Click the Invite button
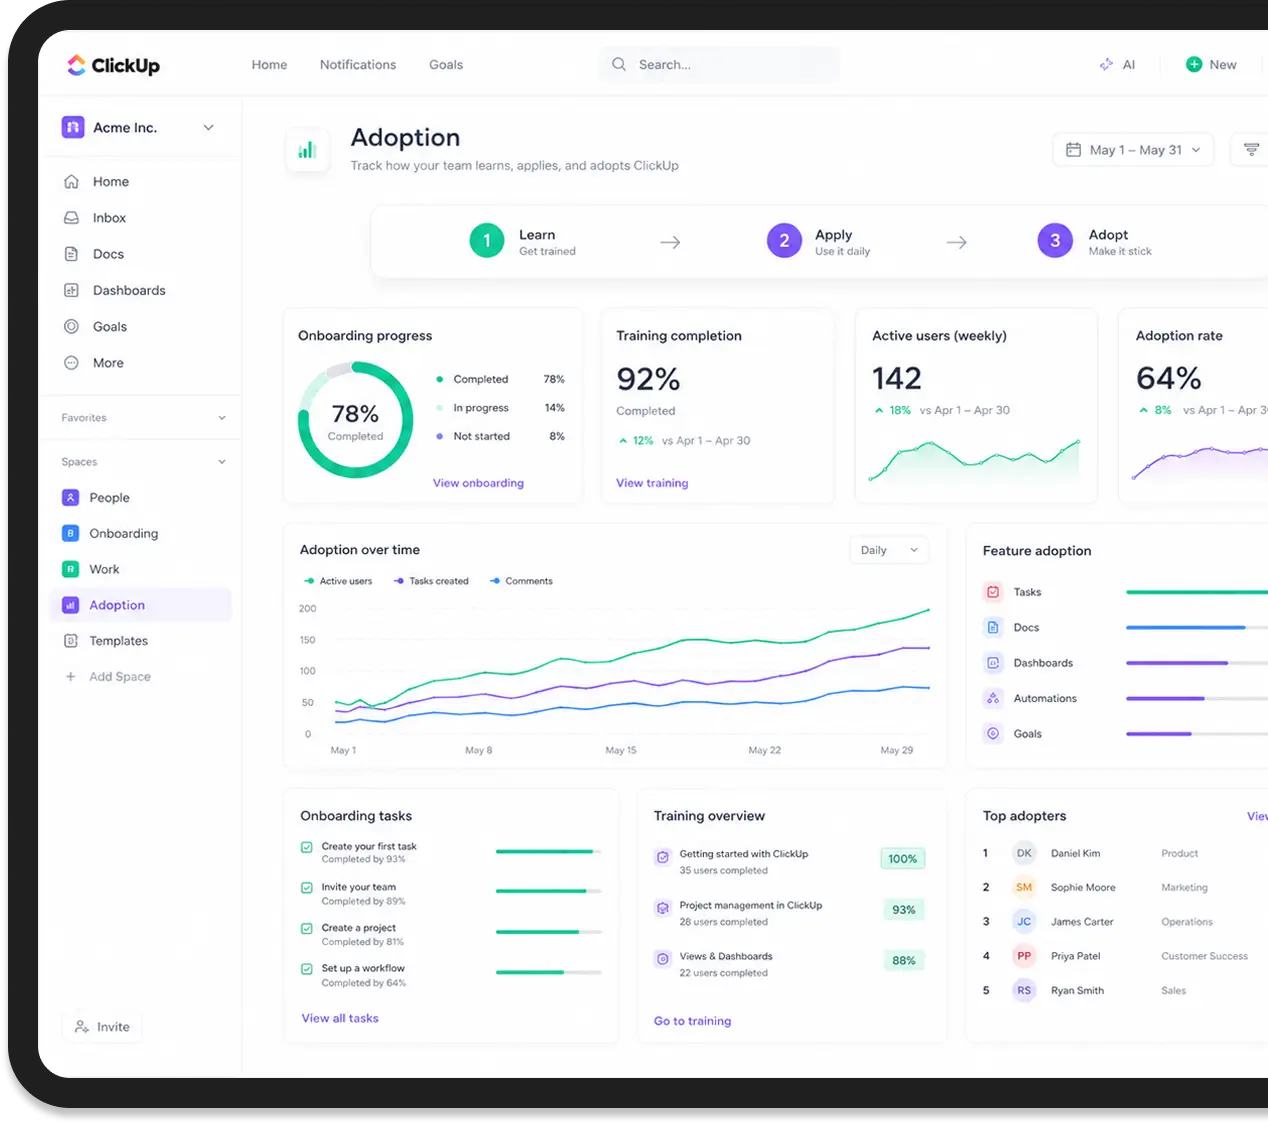Image resolution: width=1268 pixels, height=1124 pixels. coord(102,1027)
